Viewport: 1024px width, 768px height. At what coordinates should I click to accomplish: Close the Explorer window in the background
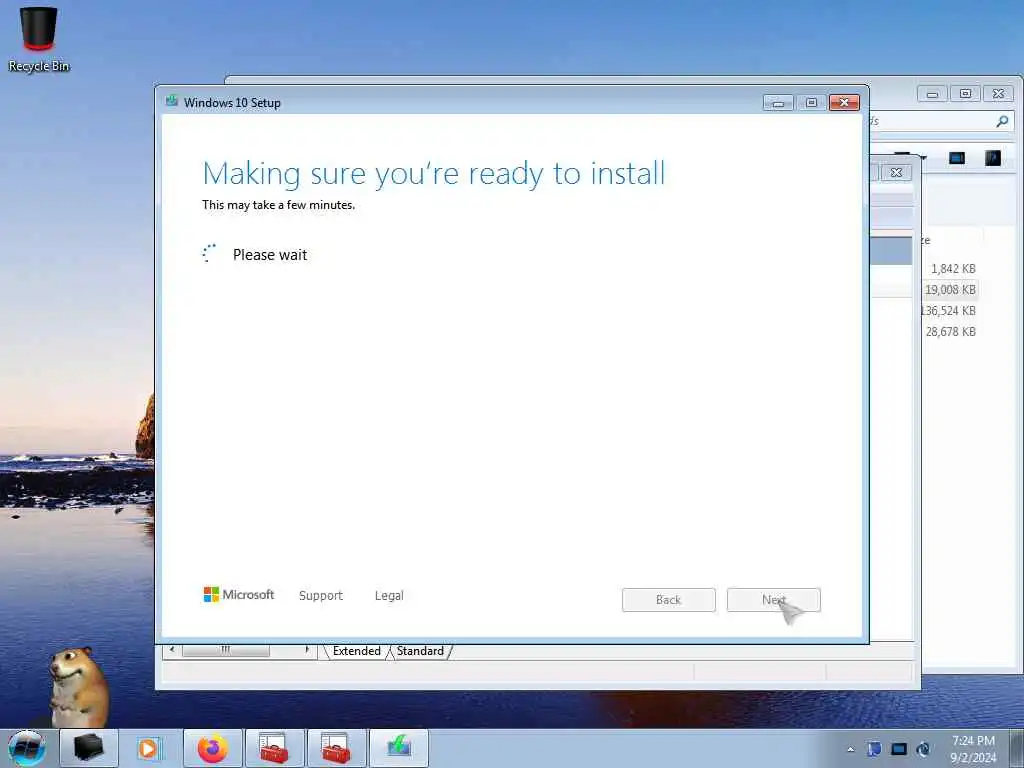[999, 94]
